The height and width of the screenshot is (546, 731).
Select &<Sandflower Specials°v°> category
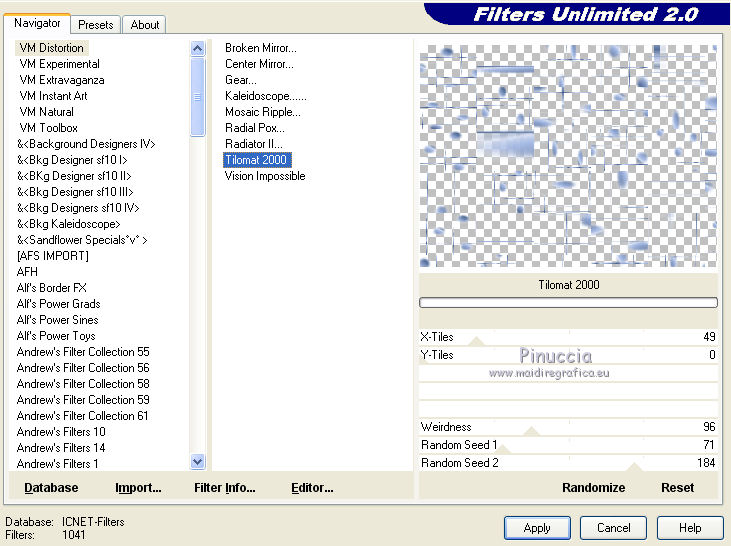pos(83,240)
